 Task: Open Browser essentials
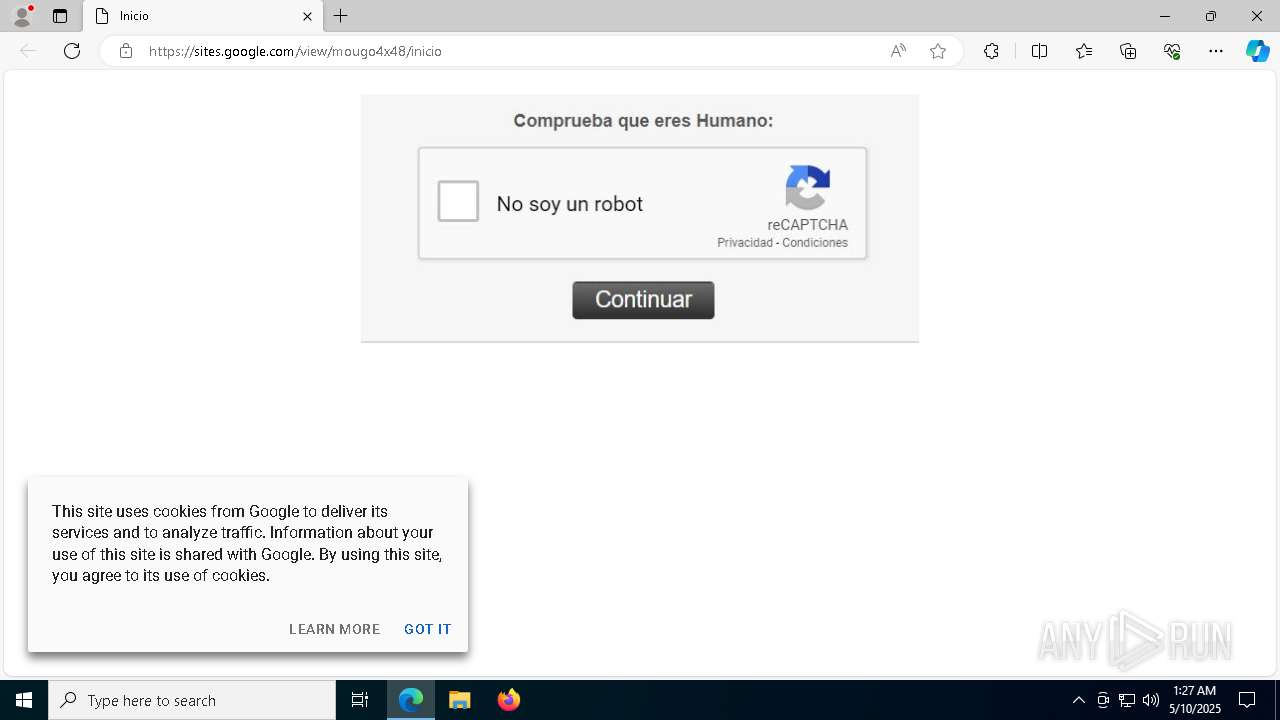(1172, 51)
